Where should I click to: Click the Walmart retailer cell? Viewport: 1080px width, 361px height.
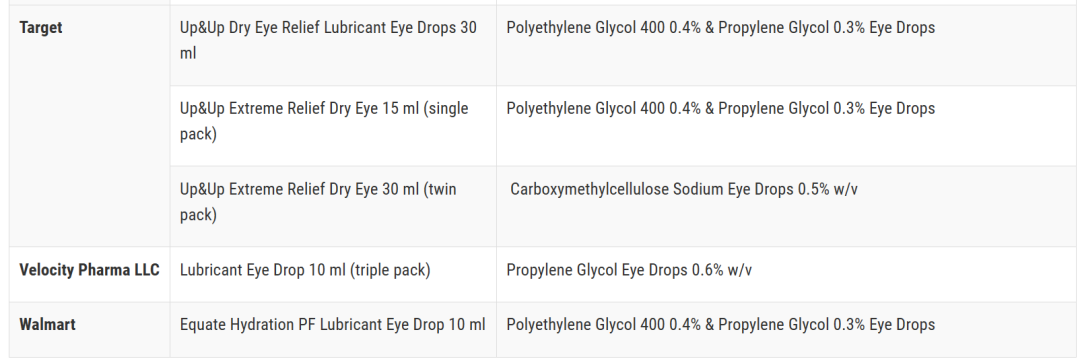(x=89, y=329)
